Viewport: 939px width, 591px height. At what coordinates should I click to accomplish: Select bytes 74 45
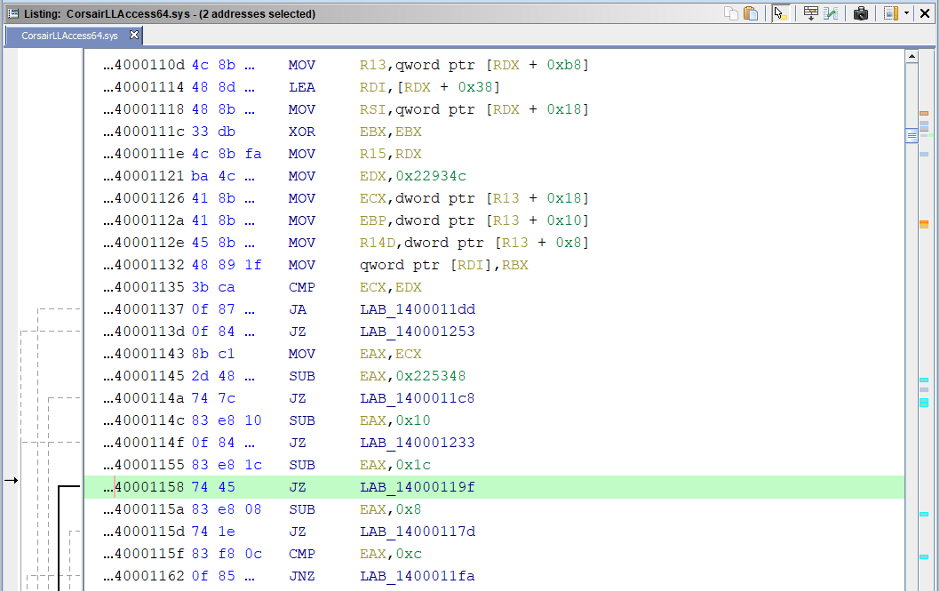point(213,487)
